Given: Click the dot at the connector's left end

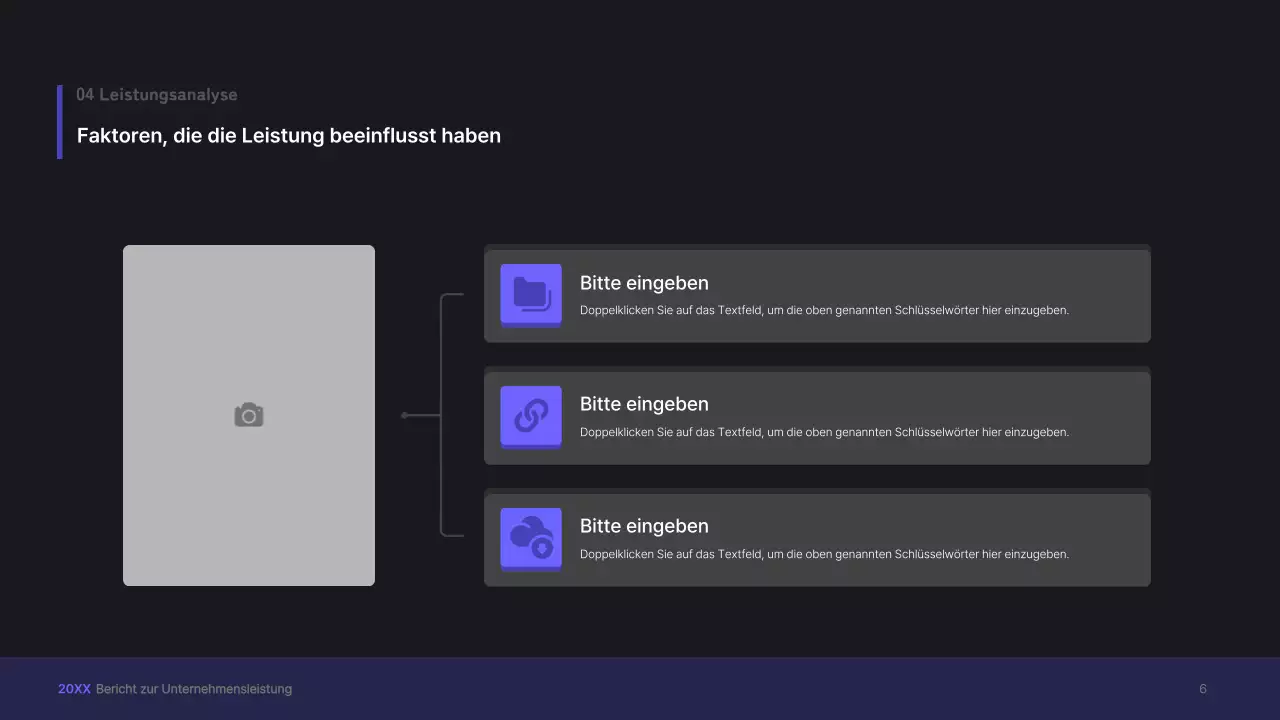Looking at the screenshot, I should pos(404,415).
